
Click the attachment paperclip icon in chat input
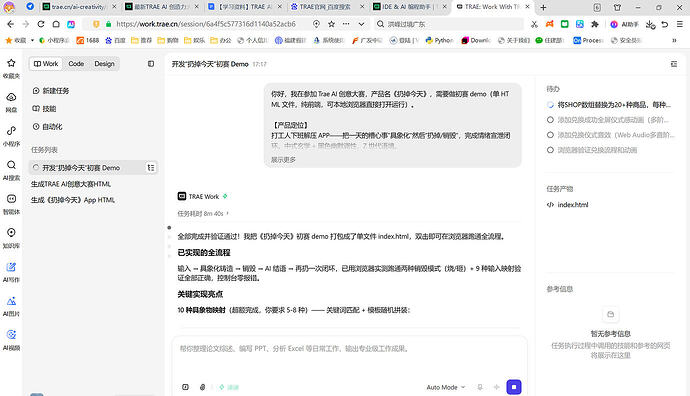tap(202, 387)
